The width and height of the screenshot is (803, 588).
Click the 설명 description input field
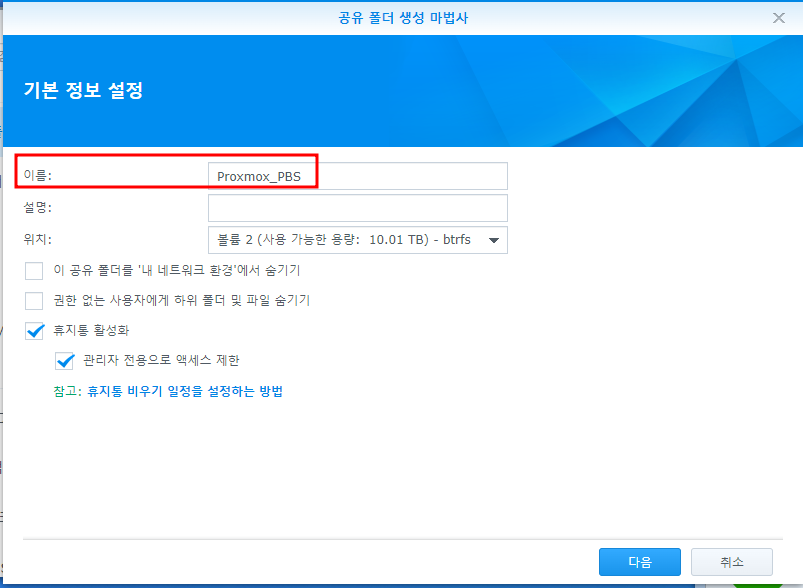tap(357, 208)
